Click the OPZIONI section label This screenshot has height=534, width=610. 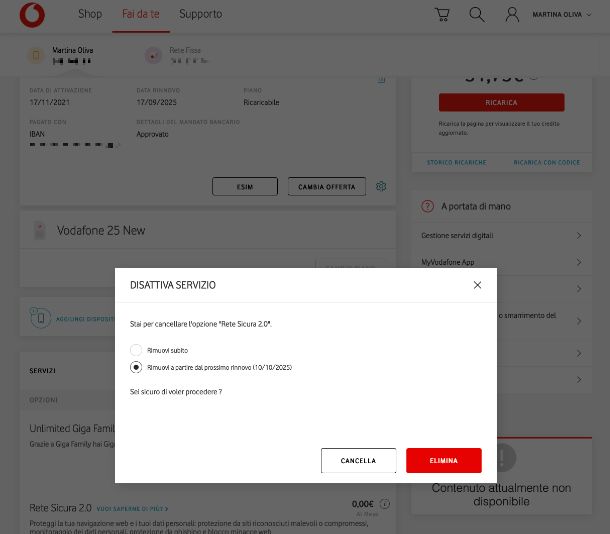click(x=43, y=400)
